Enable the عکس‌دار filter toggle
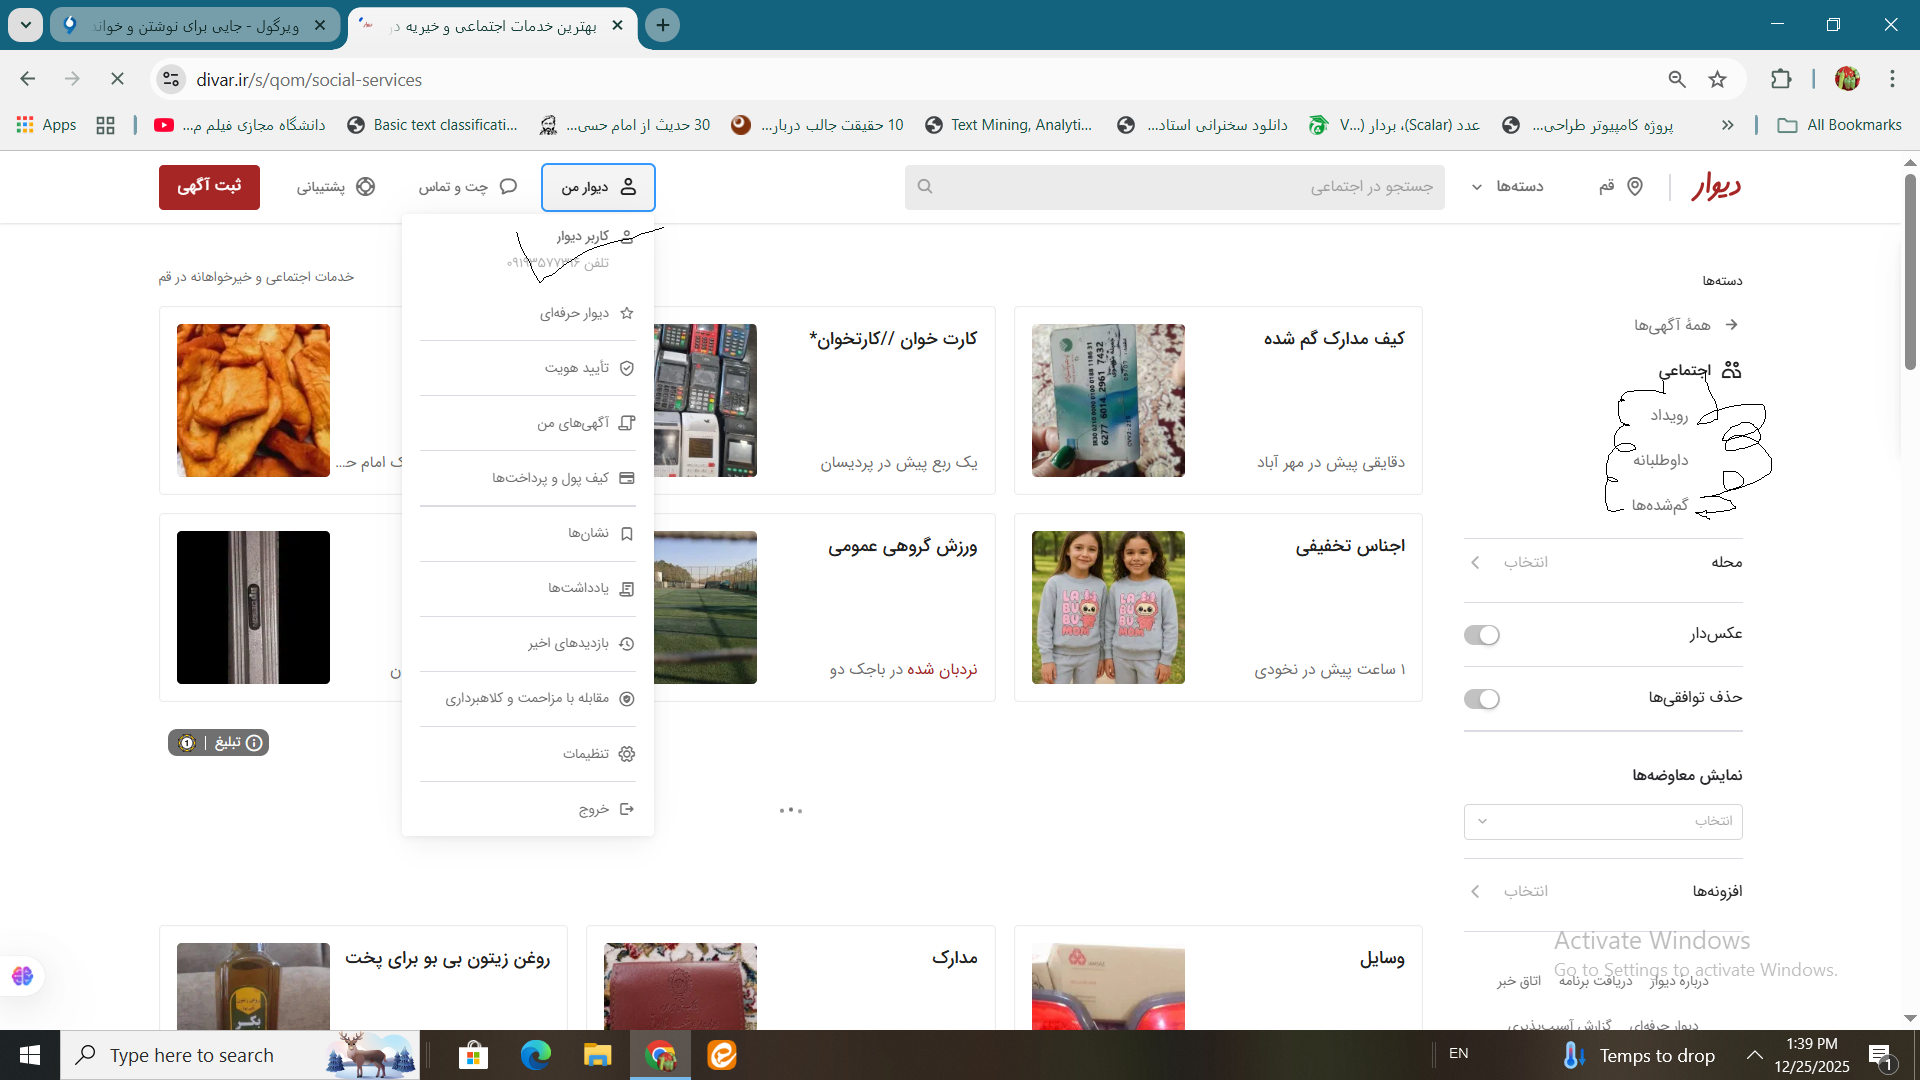Image resolution: width=1920 pixels, height=1080 pixels. coord(1482,634)
